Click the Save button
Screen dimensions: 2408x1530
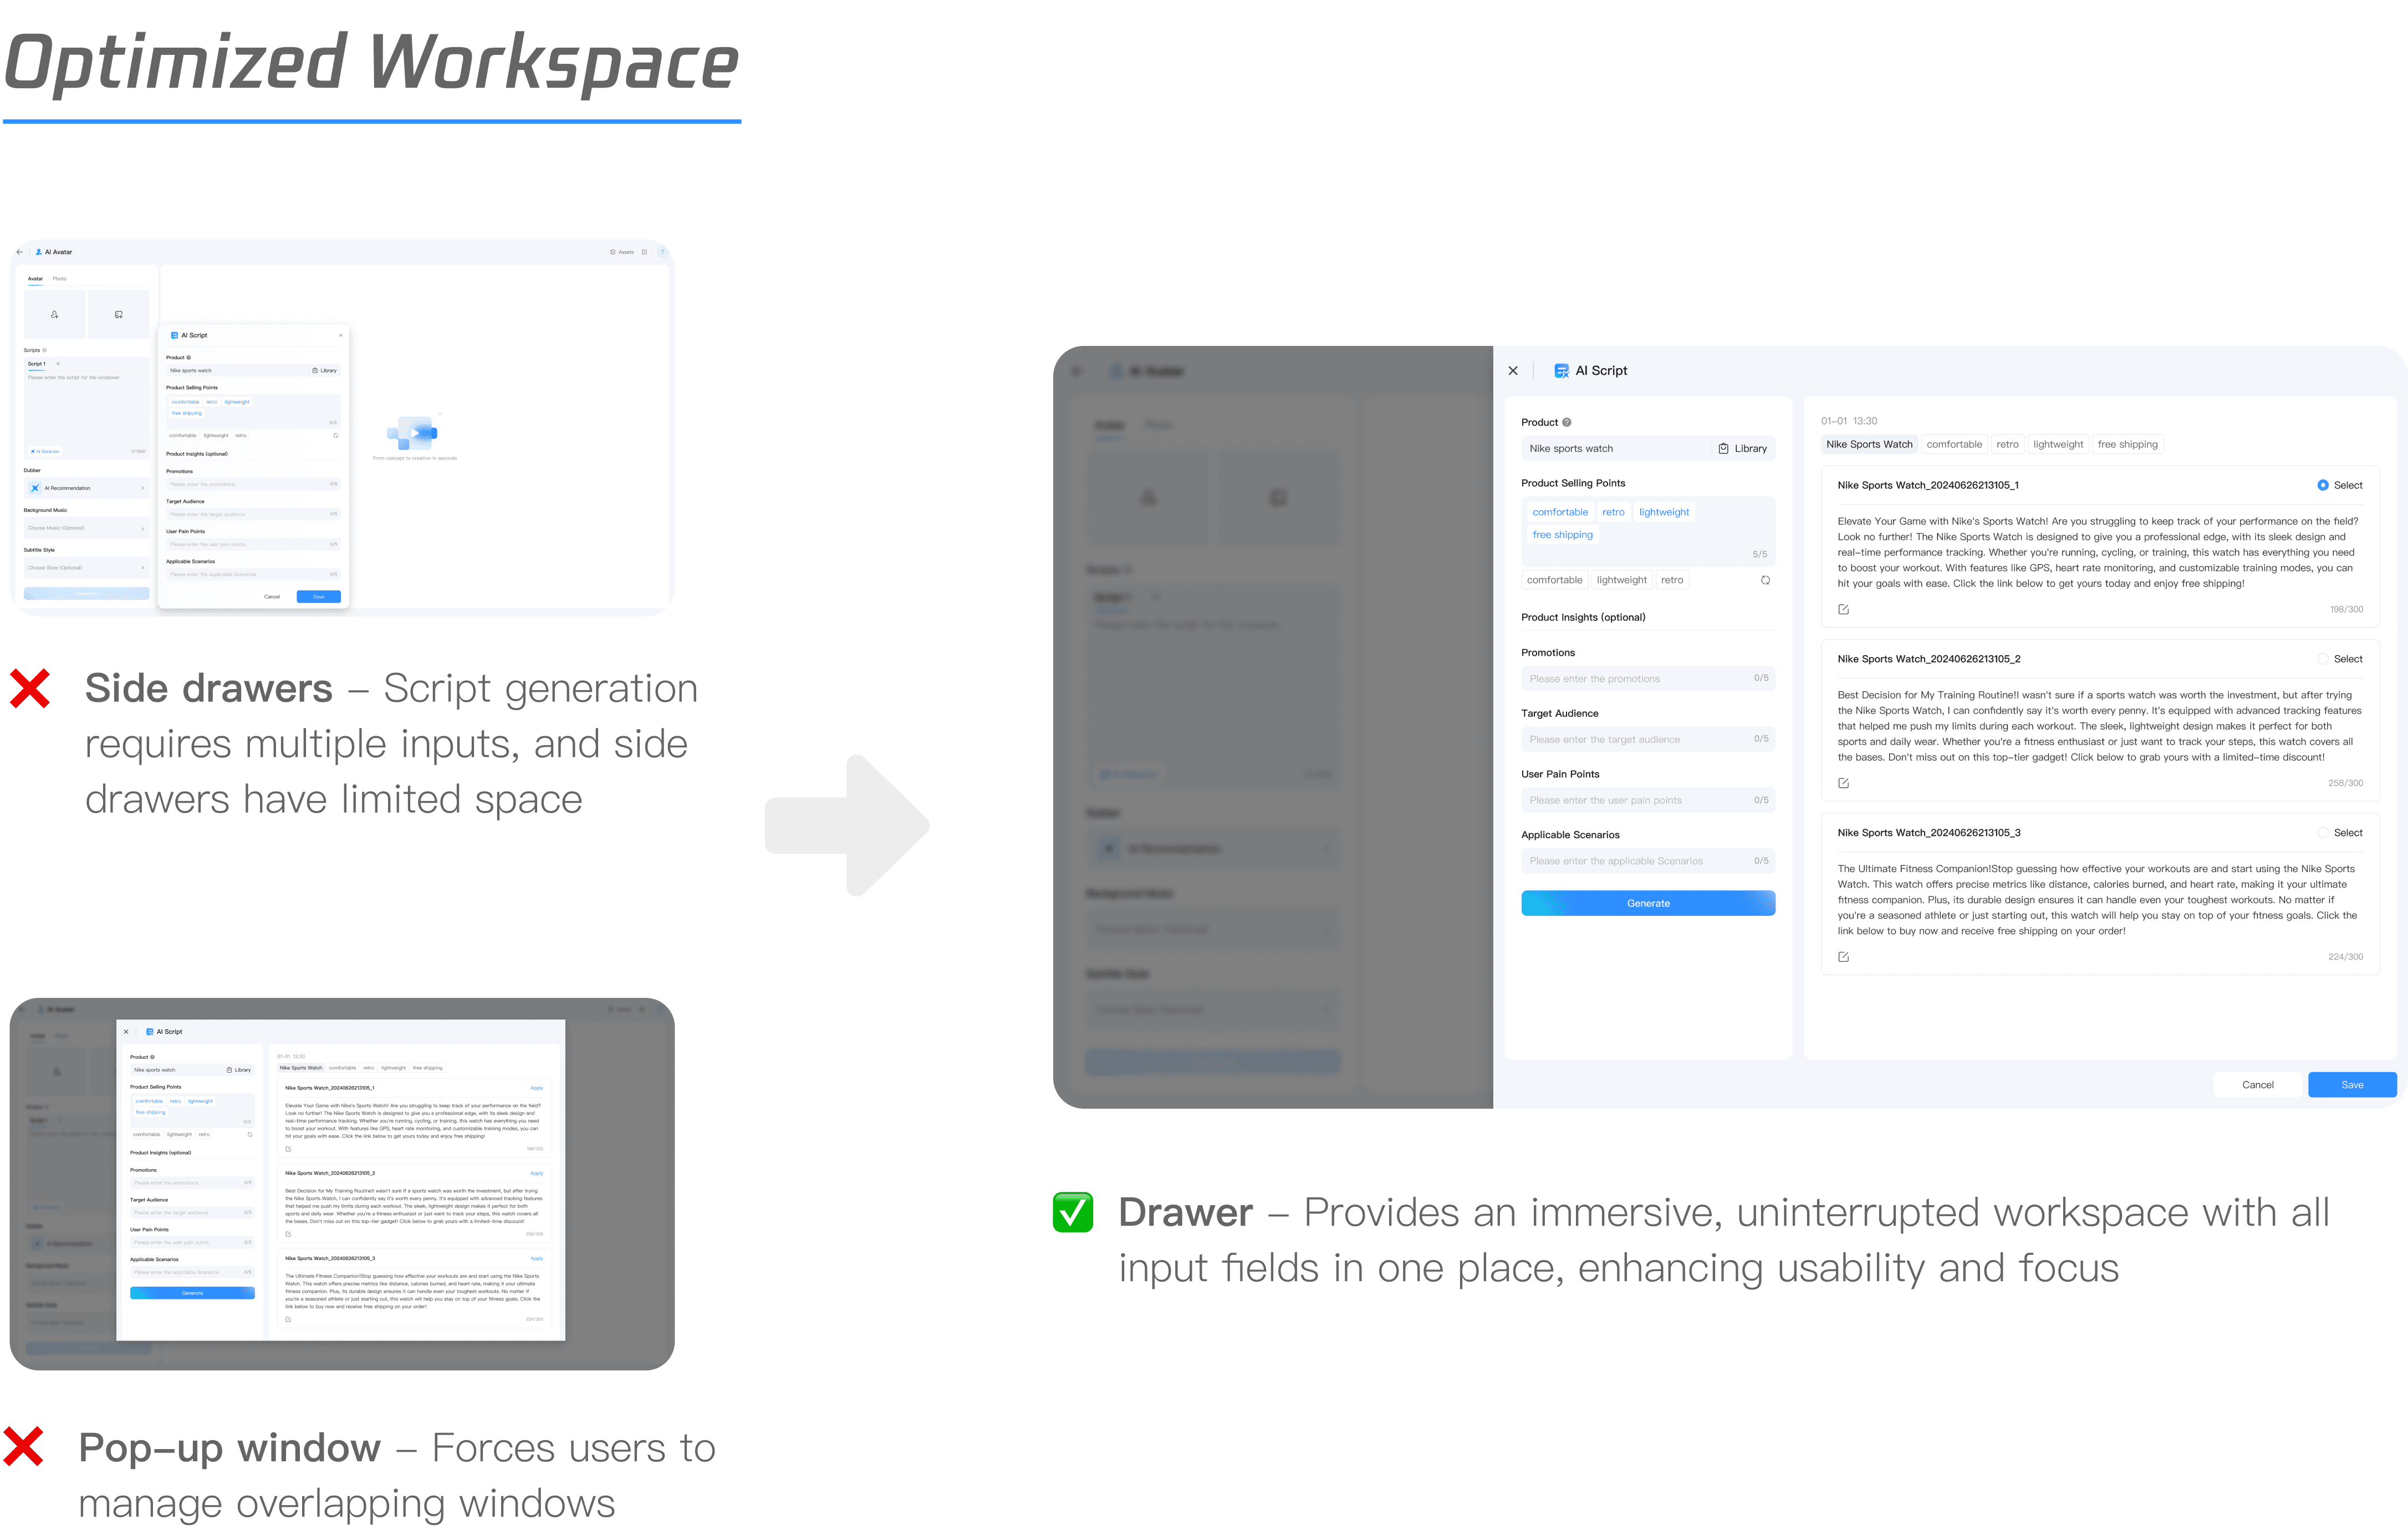(x=2351, y=1085)
